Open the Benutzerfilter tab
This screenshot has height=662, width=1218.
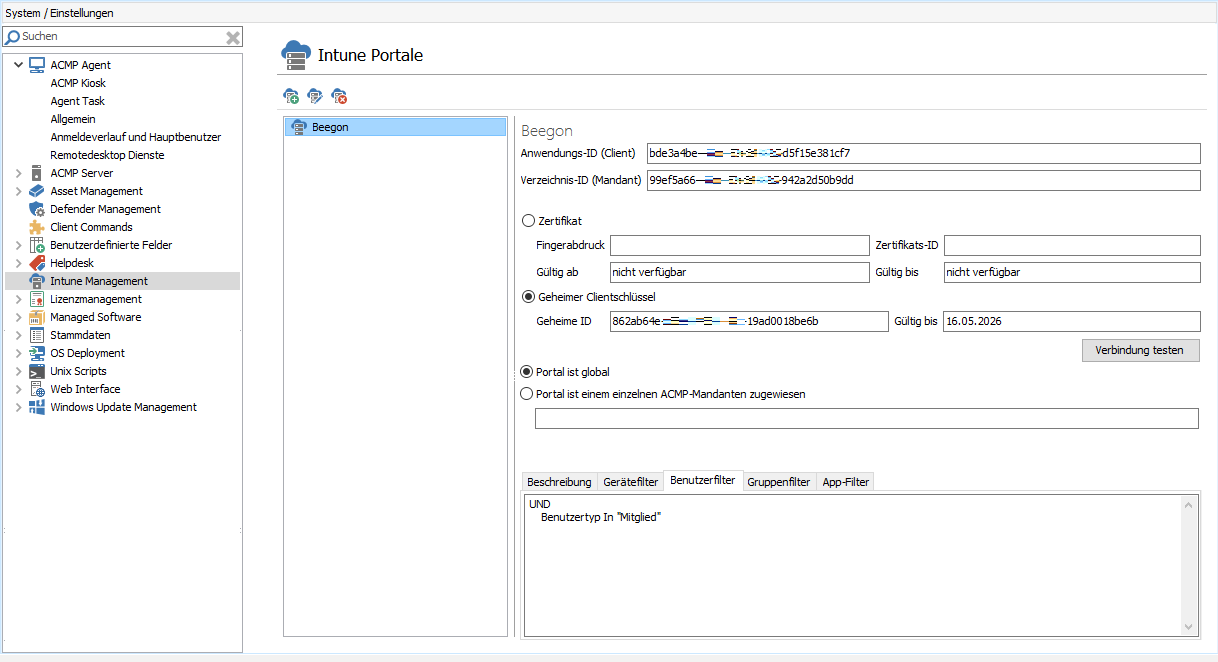tap(703, 481)
